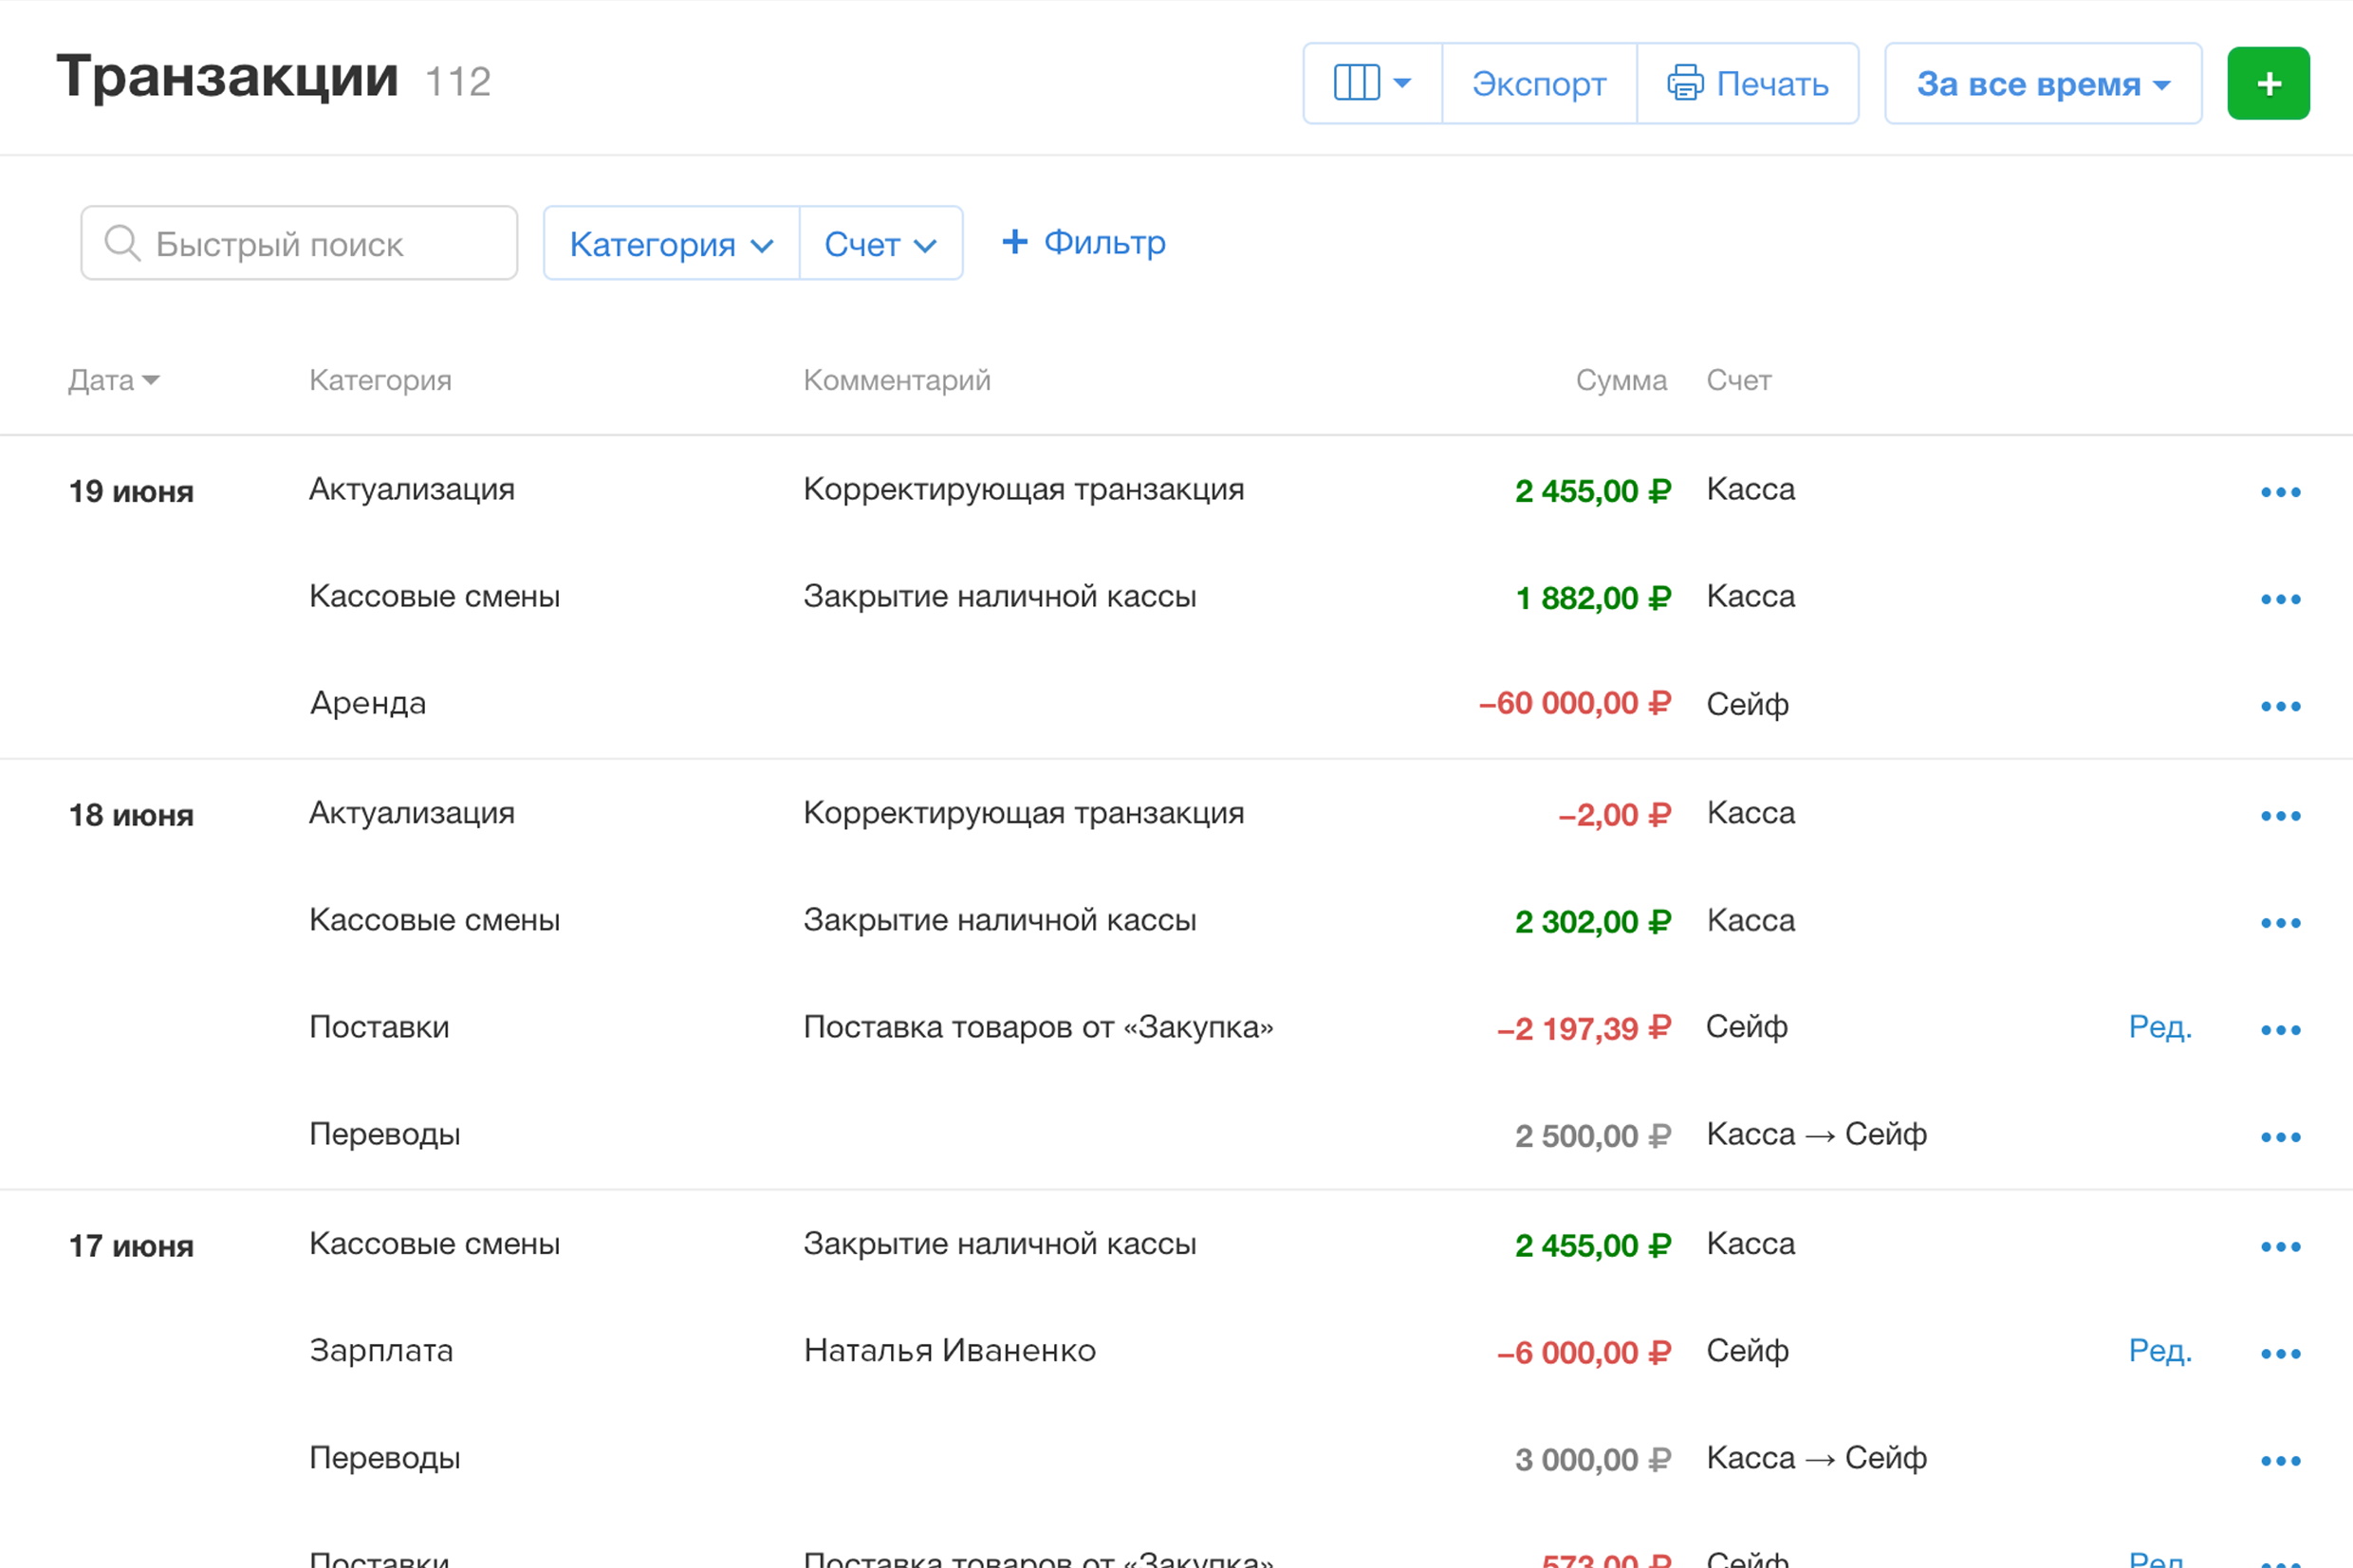The height and width of the screenshot is (1568, 2353).
Task: Click Ред. link on Поставки 2 197,39 row
Action: click(x=2159, y=1027)
